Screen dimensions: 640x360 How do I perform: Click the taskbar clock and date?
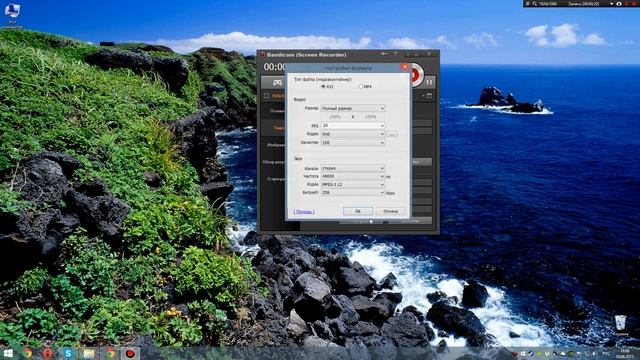click(625, 353)
